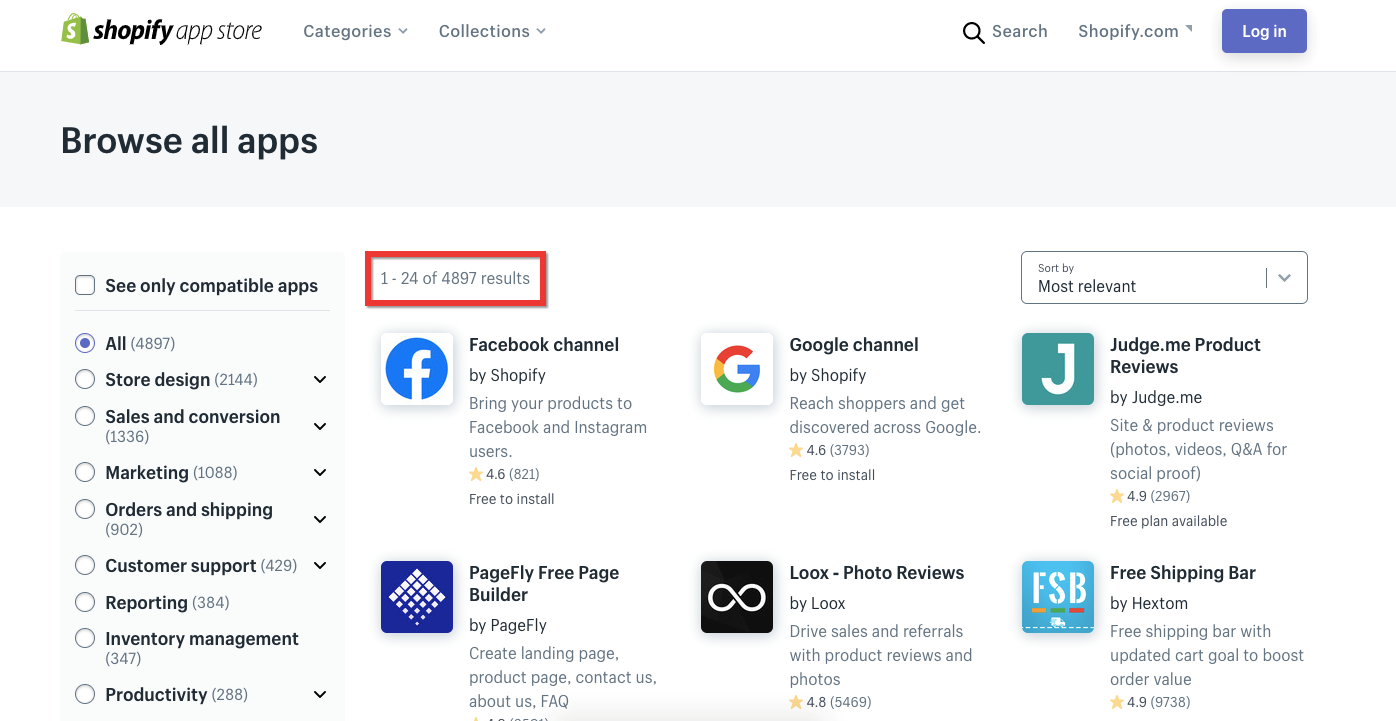Image resolution: width=1396 pixels, height=721 pixels.
Task: Open the Google channel title link
Action: [x=854, y=345]
